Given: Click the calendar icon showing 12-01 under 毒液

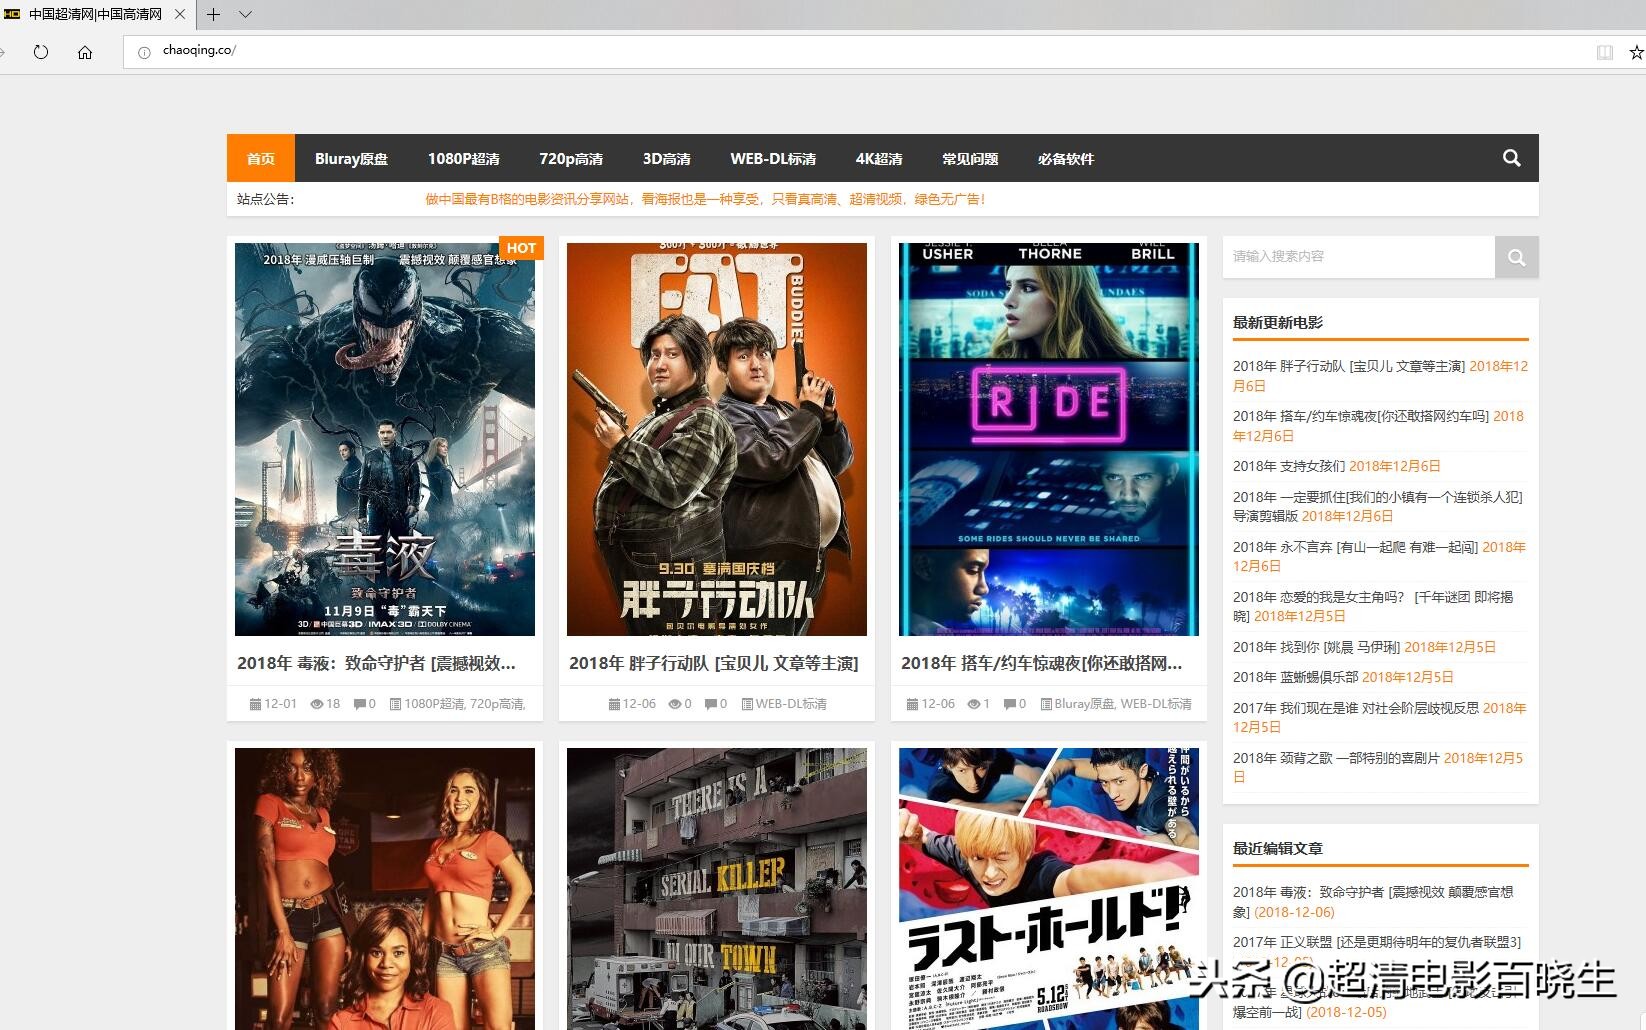Looking at the screenshot, I should point(257,704).
